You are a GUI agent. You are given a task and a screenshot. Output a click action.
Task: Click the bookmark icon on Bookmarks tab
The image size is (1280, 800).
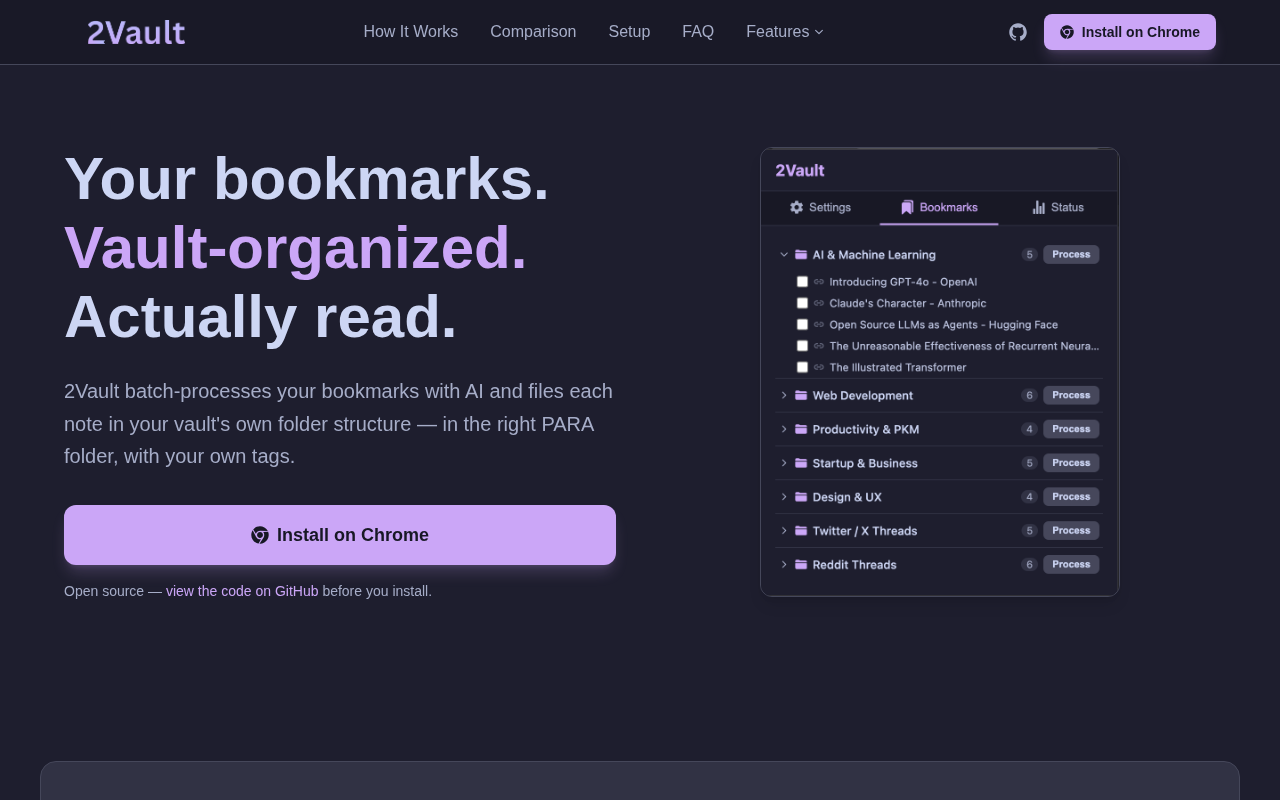[x=907, y=207]
